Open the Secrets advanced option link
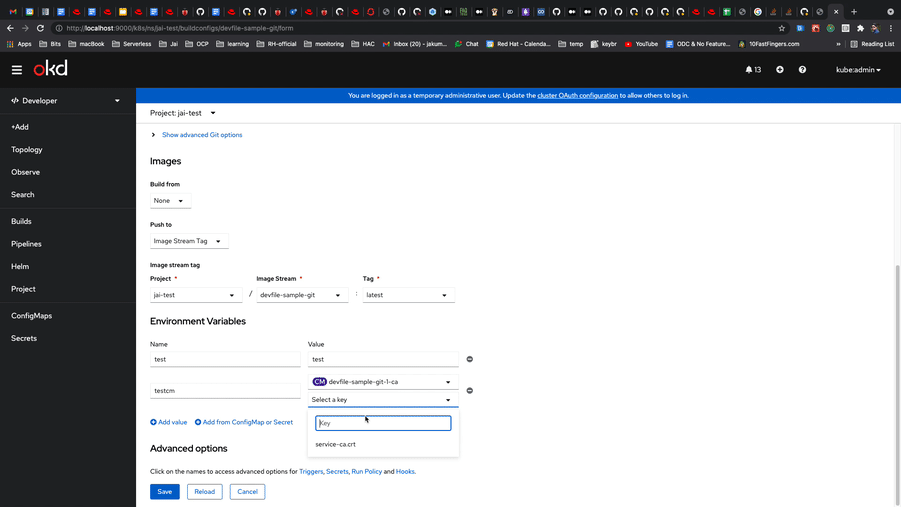Screen dimensions: 901x507 click(337, 471)
